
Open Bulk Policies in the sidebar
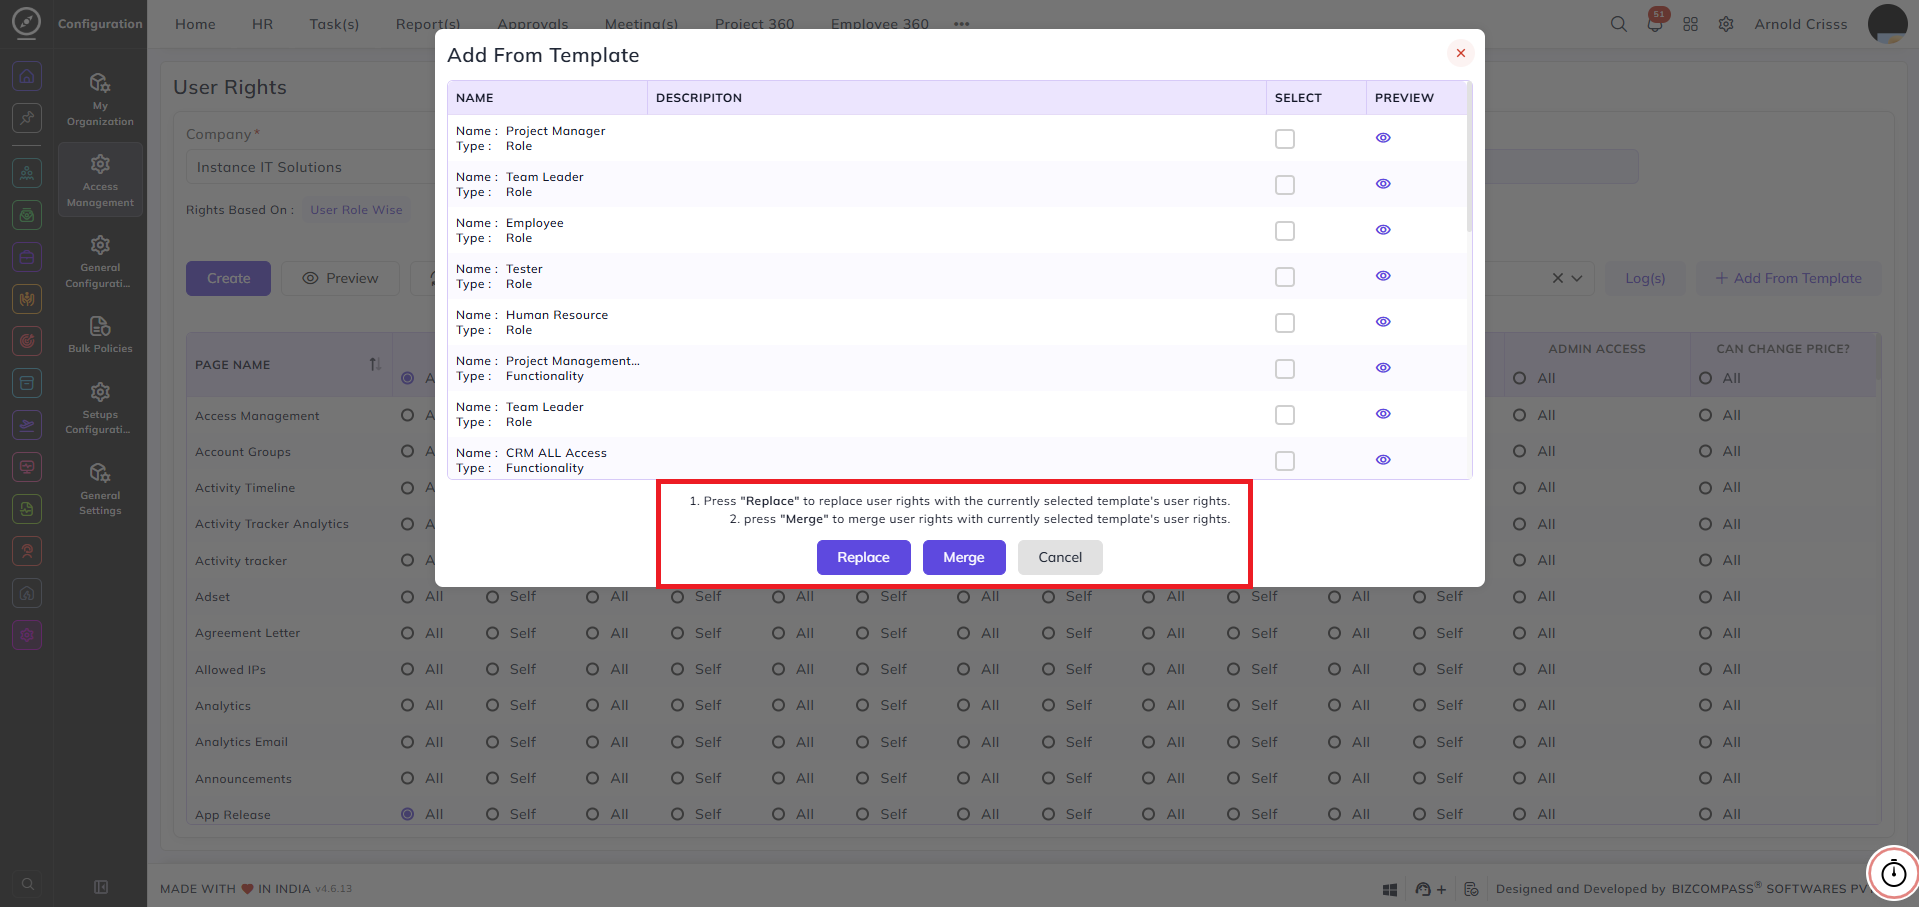coord(100,334)
